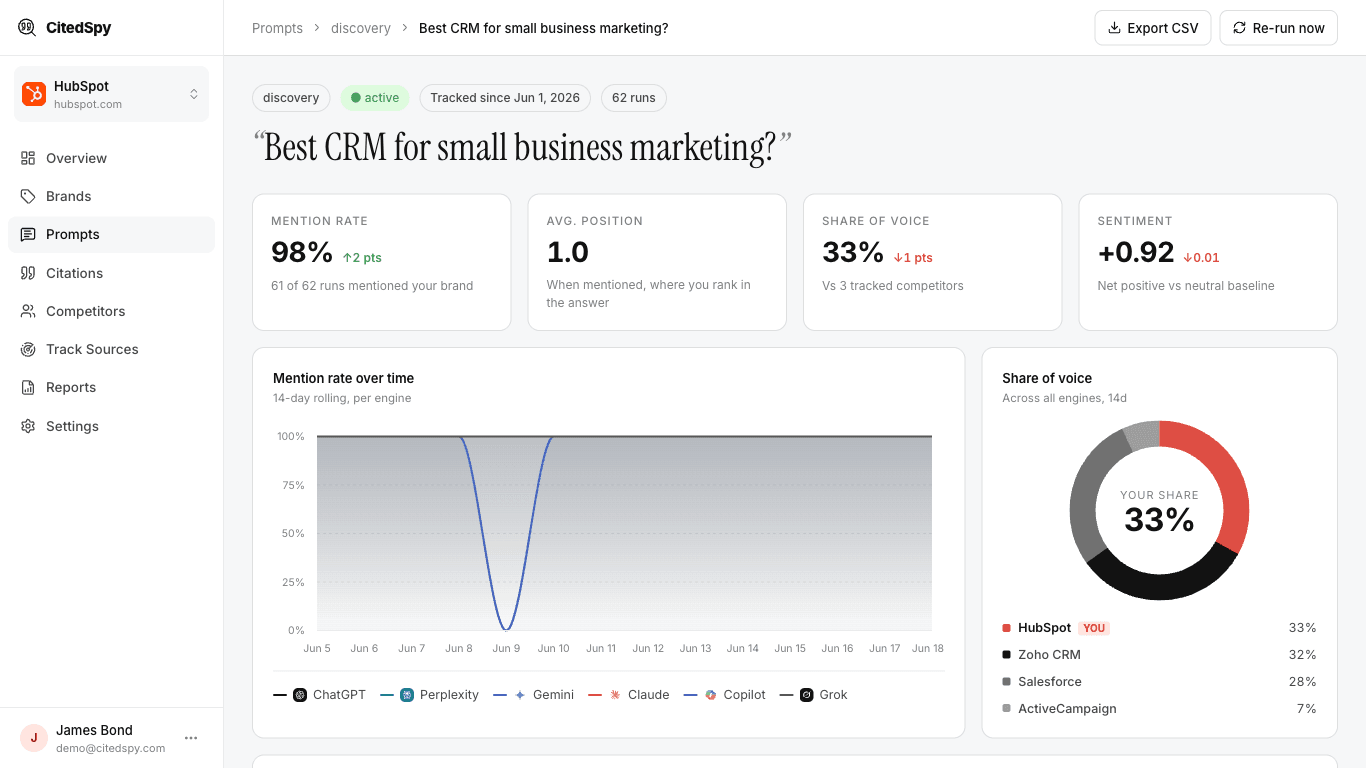Toggle Grok series in chart legend
The height and width of the screenshot is (768, 1366).
pos(814,695)
